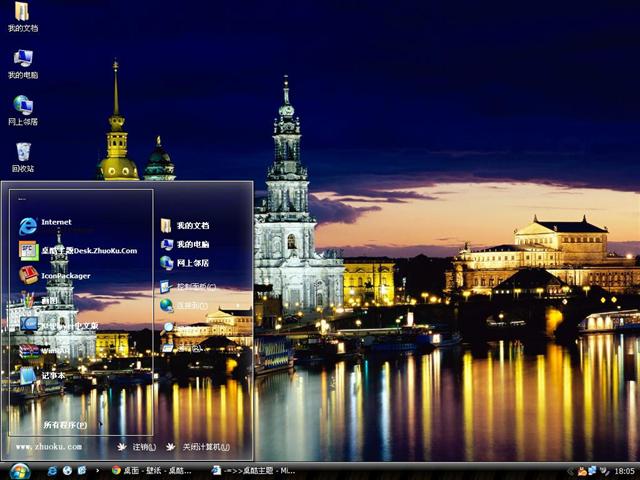Select the 网上邻居 desktop icon
Screen dimensions: 640x480
coord(23,111)
